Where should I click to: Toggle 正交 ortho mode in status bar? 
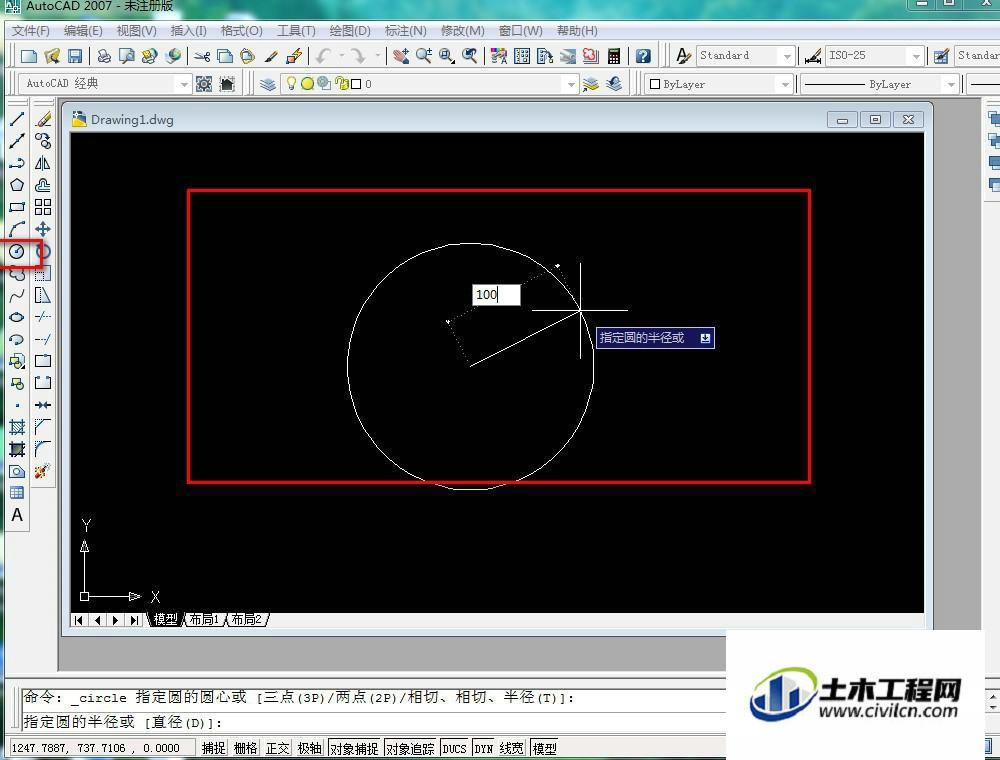[277, 748]
